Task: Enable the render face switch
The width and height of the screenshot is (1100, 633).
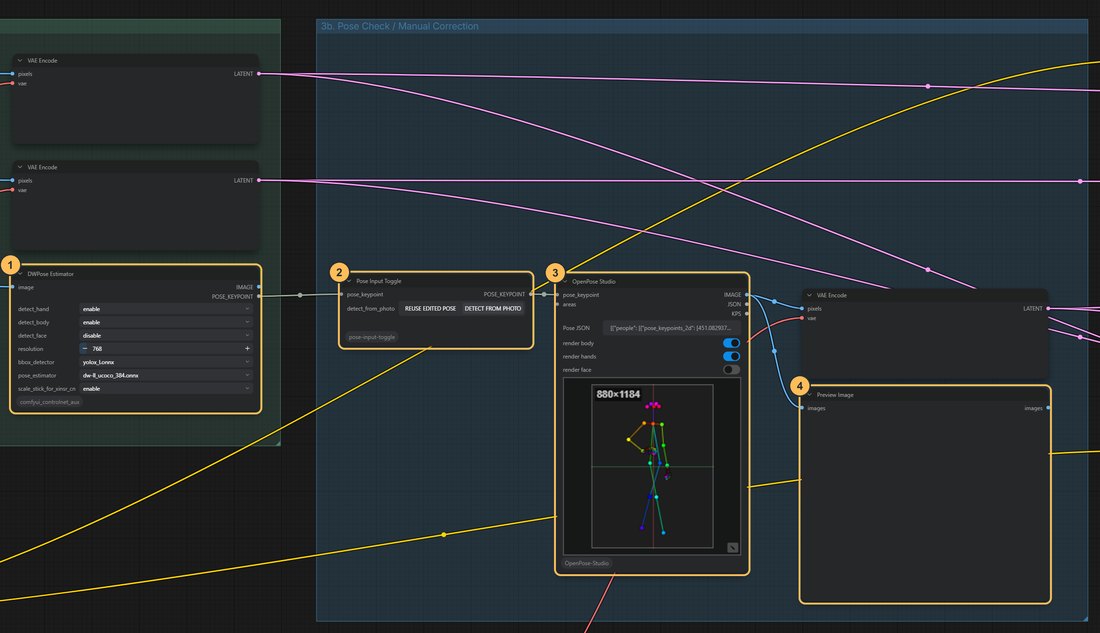Action: pos(731,370)
